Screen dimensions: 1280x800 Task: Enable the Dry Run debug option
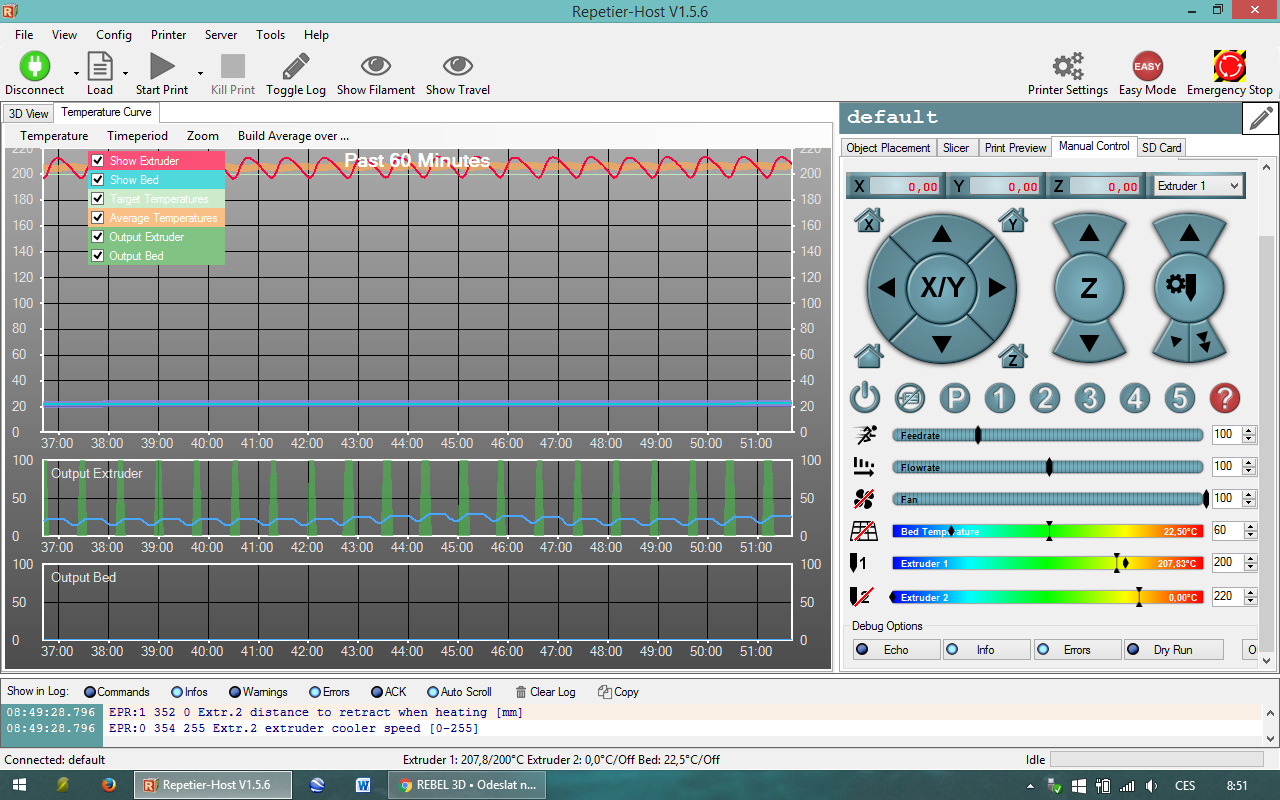(1172, 650)
